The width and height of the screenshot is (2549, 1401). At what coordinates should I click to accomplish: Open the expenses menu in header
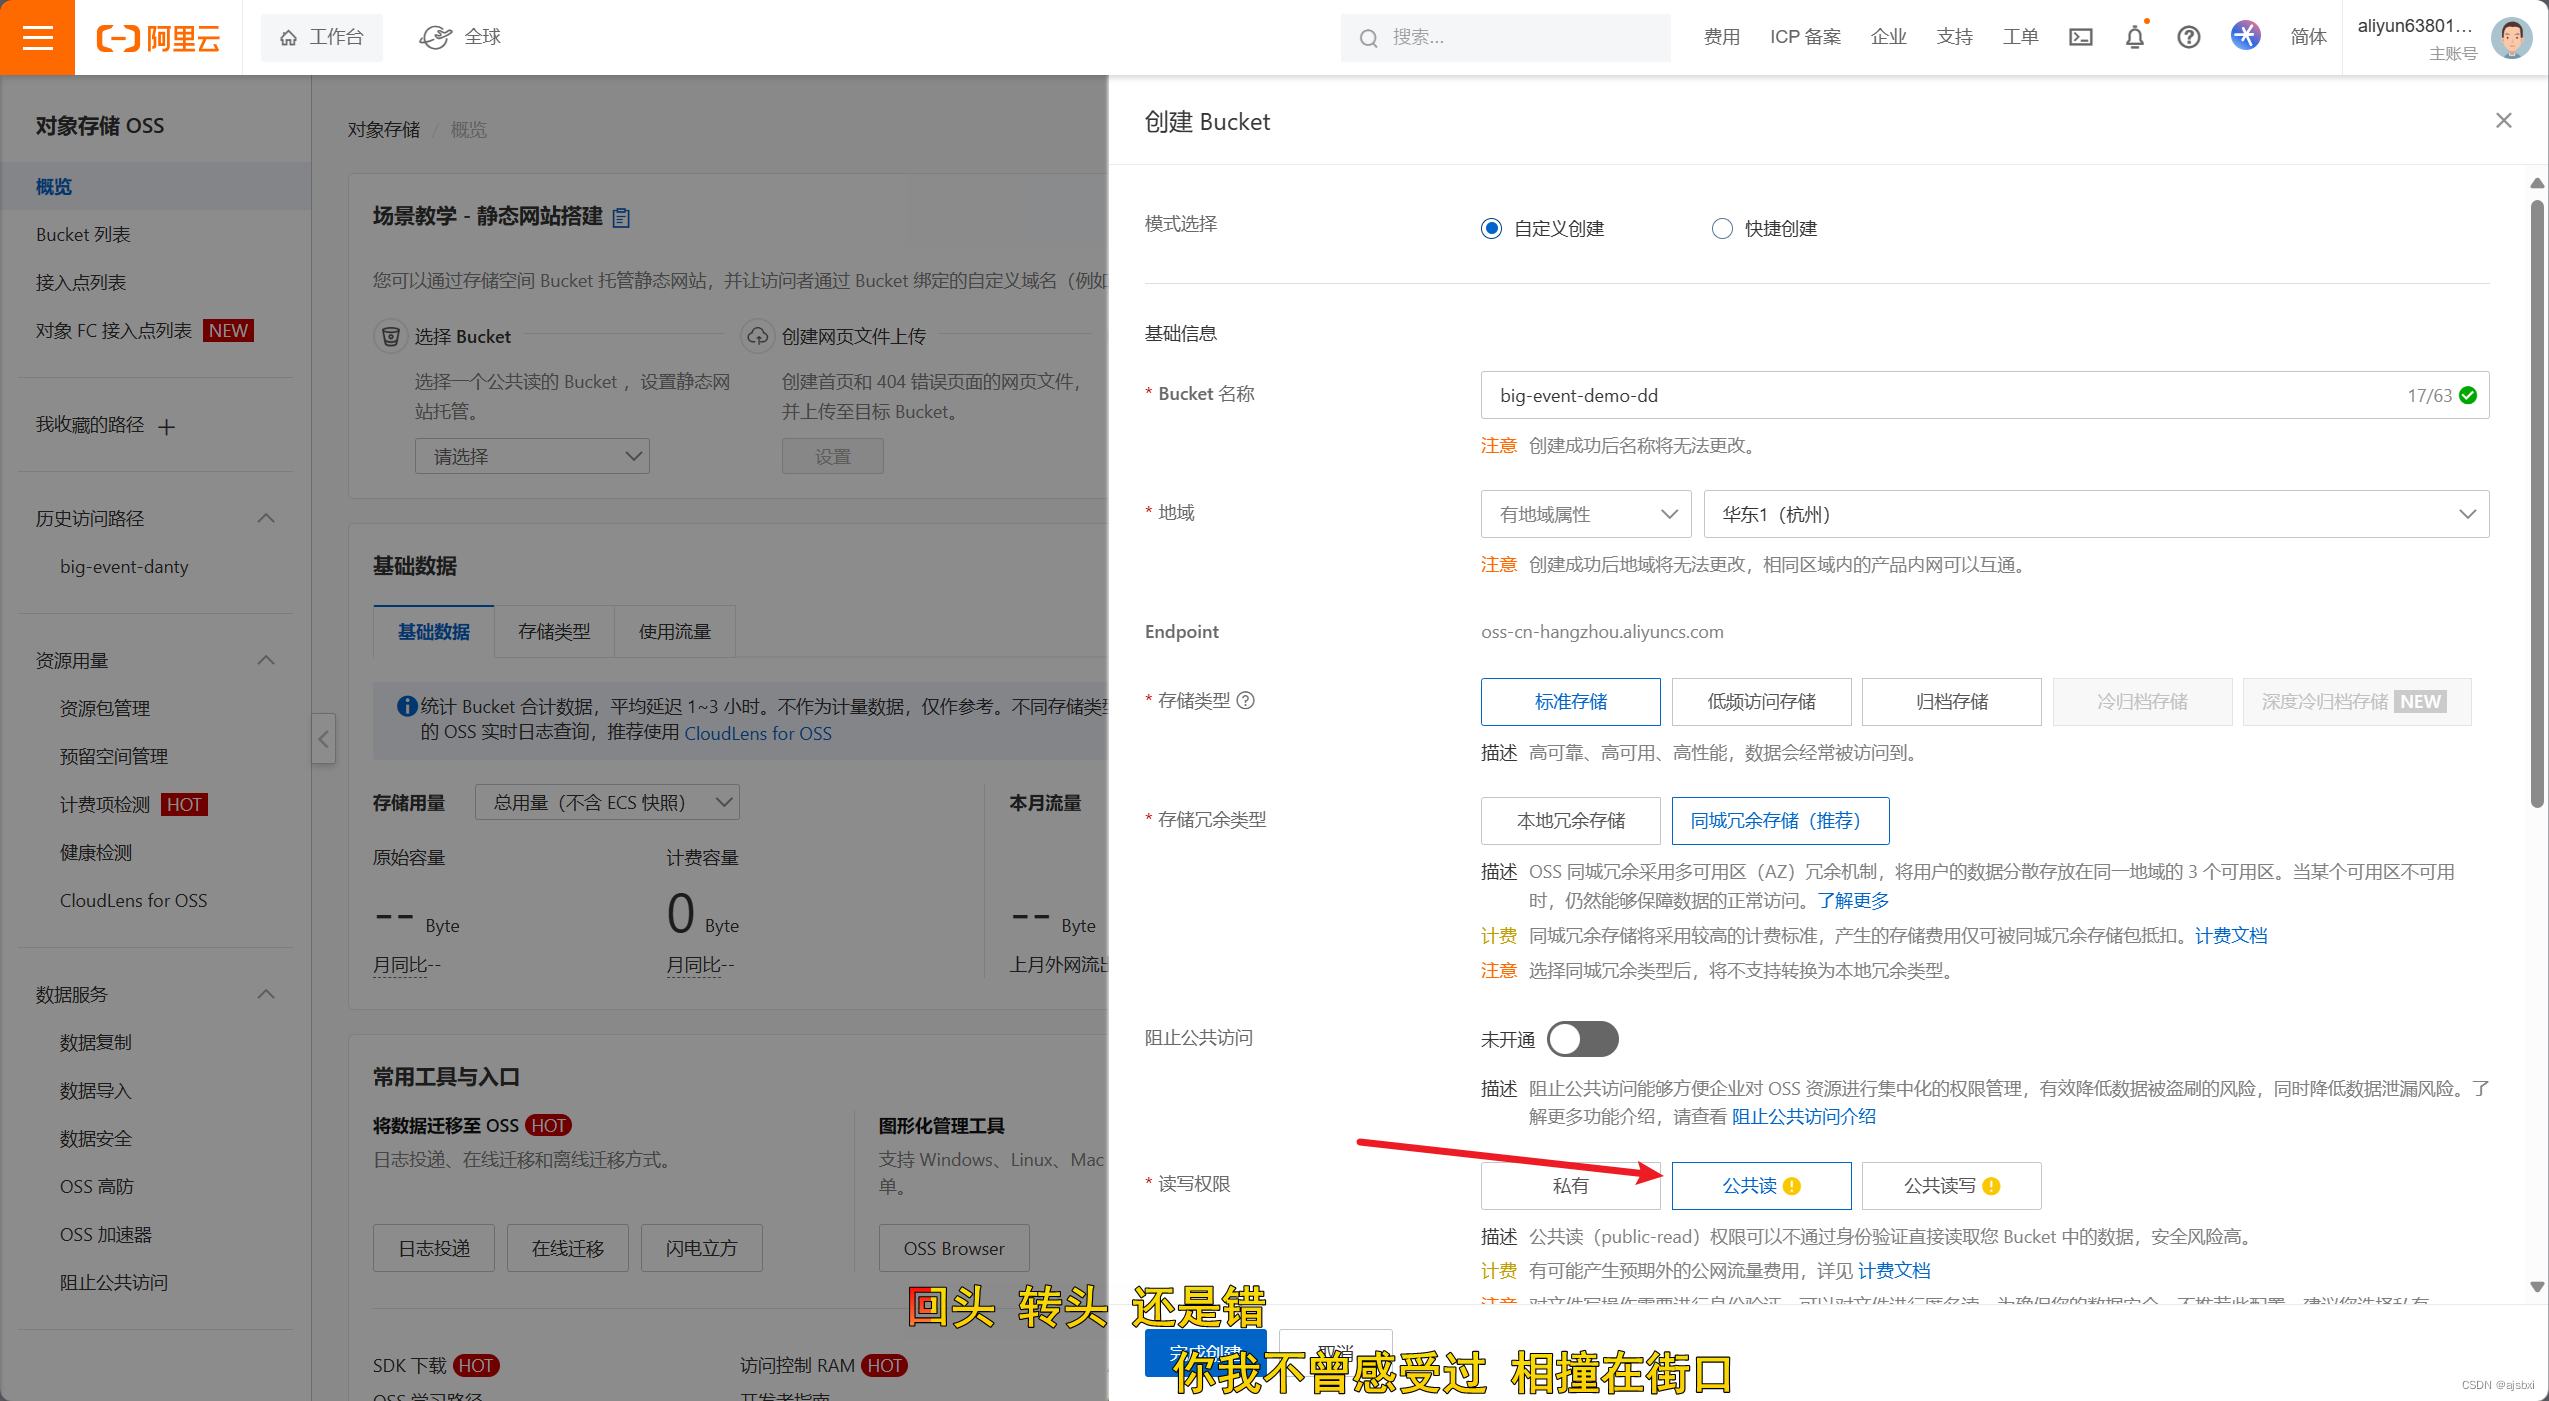click(x=1722, y=37)
